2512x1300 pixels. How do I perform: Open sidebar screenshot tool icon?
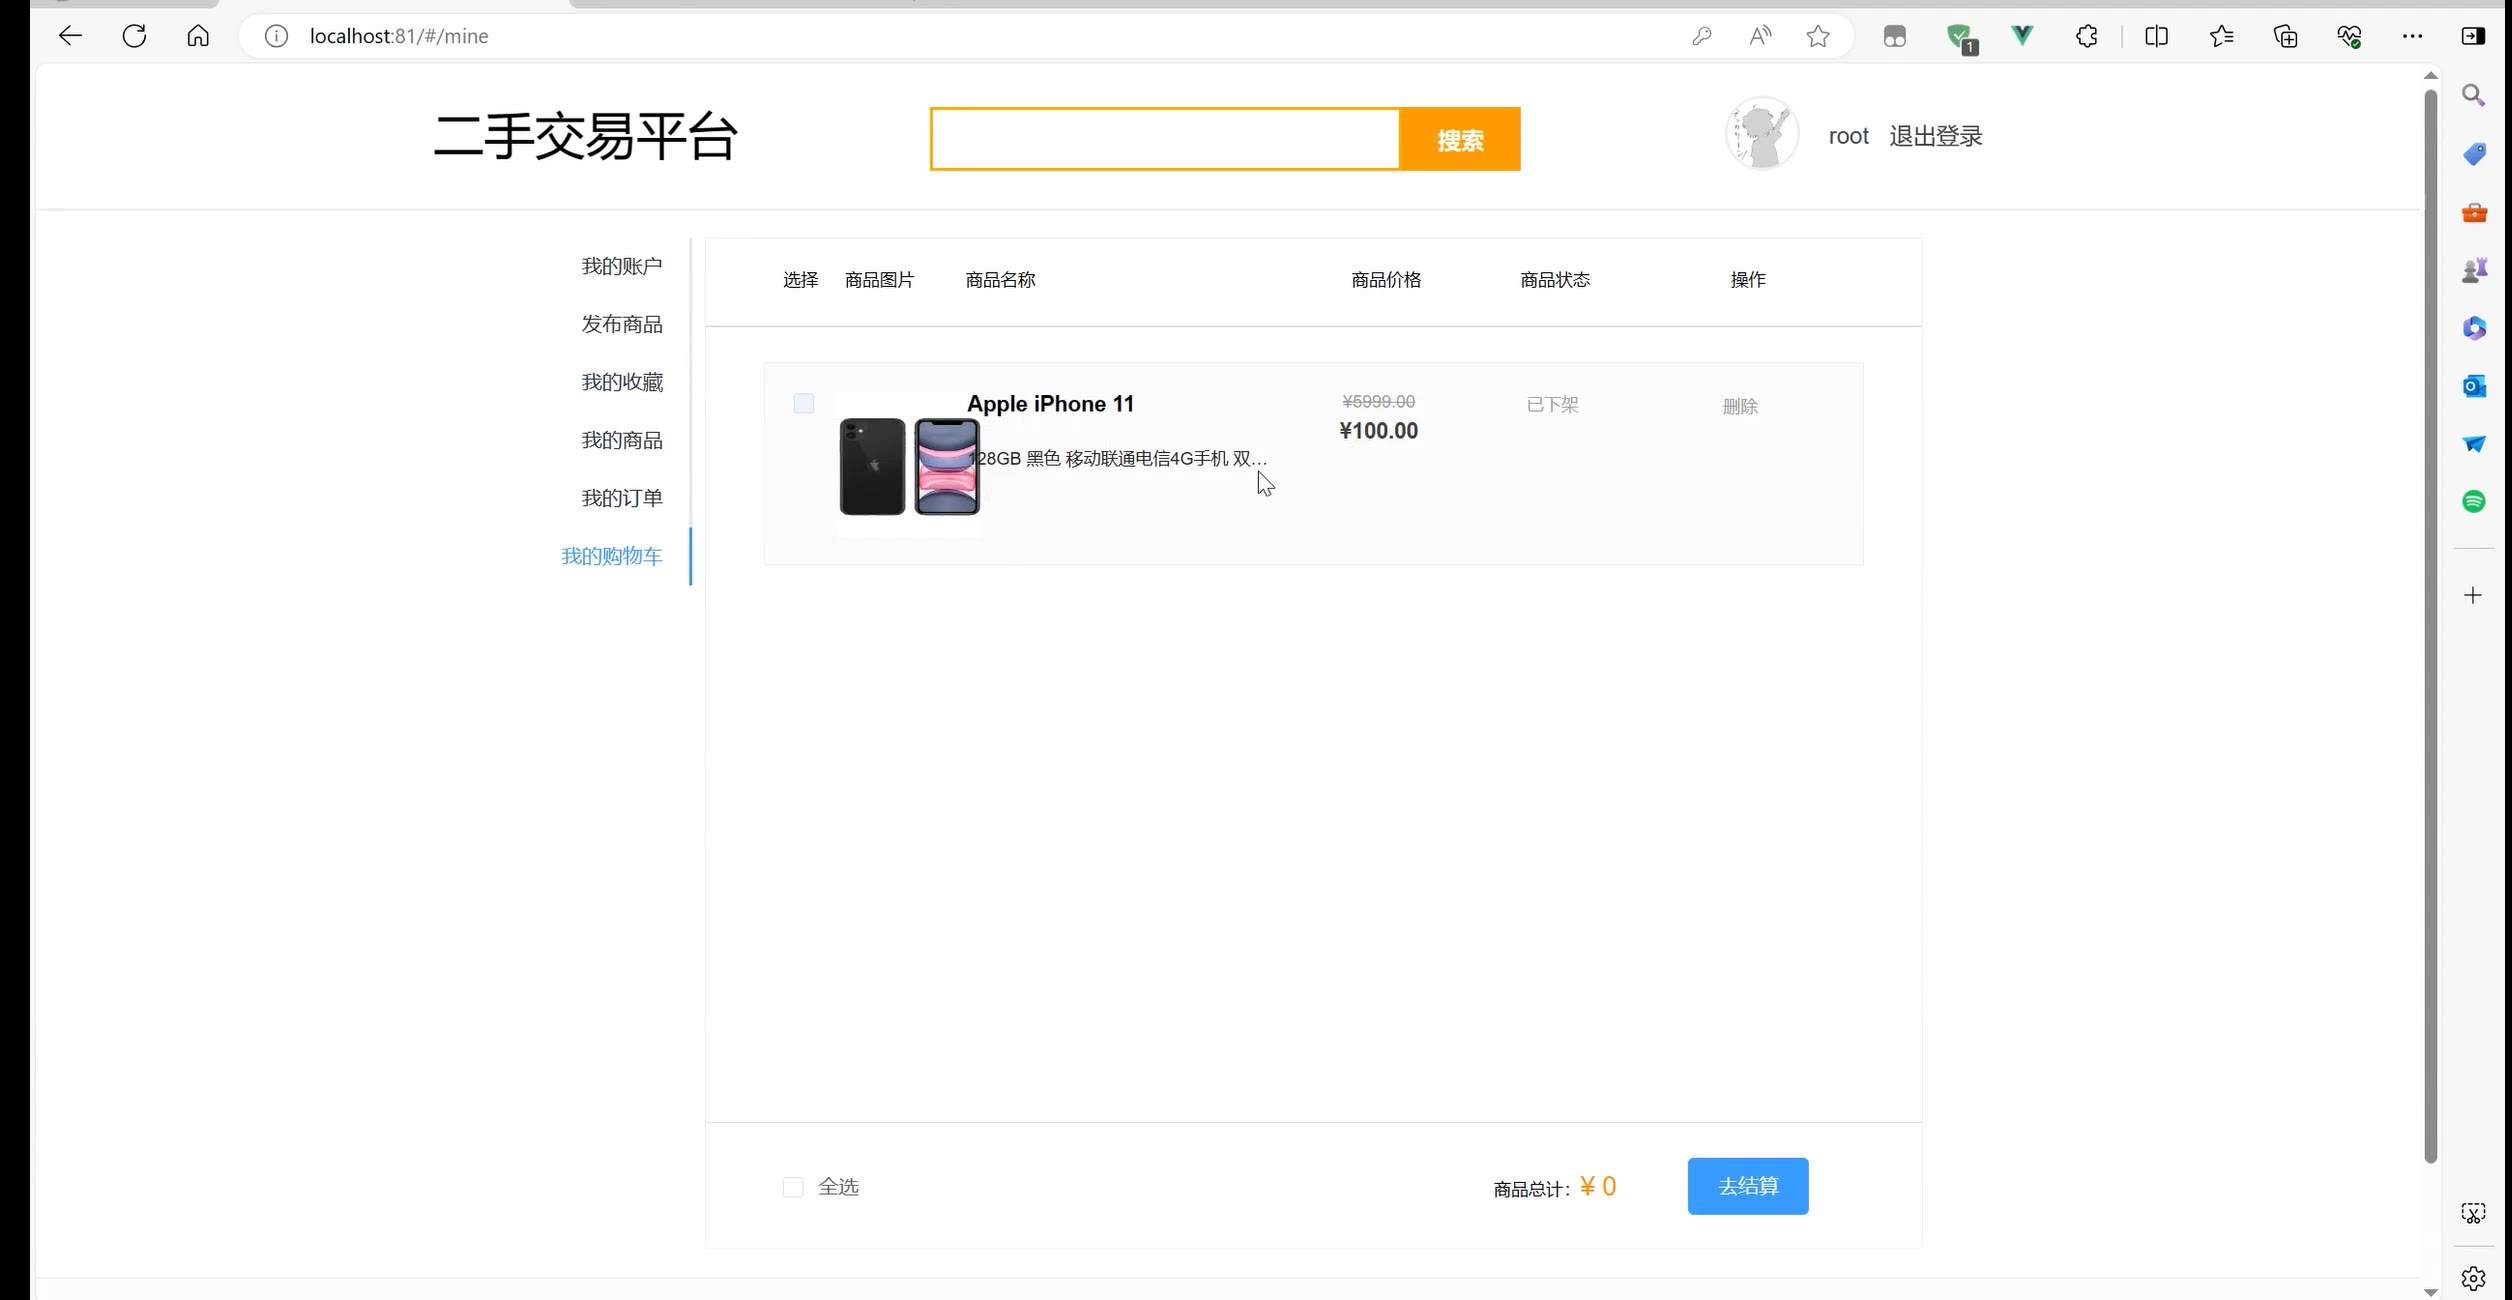pos(2473,1214)
